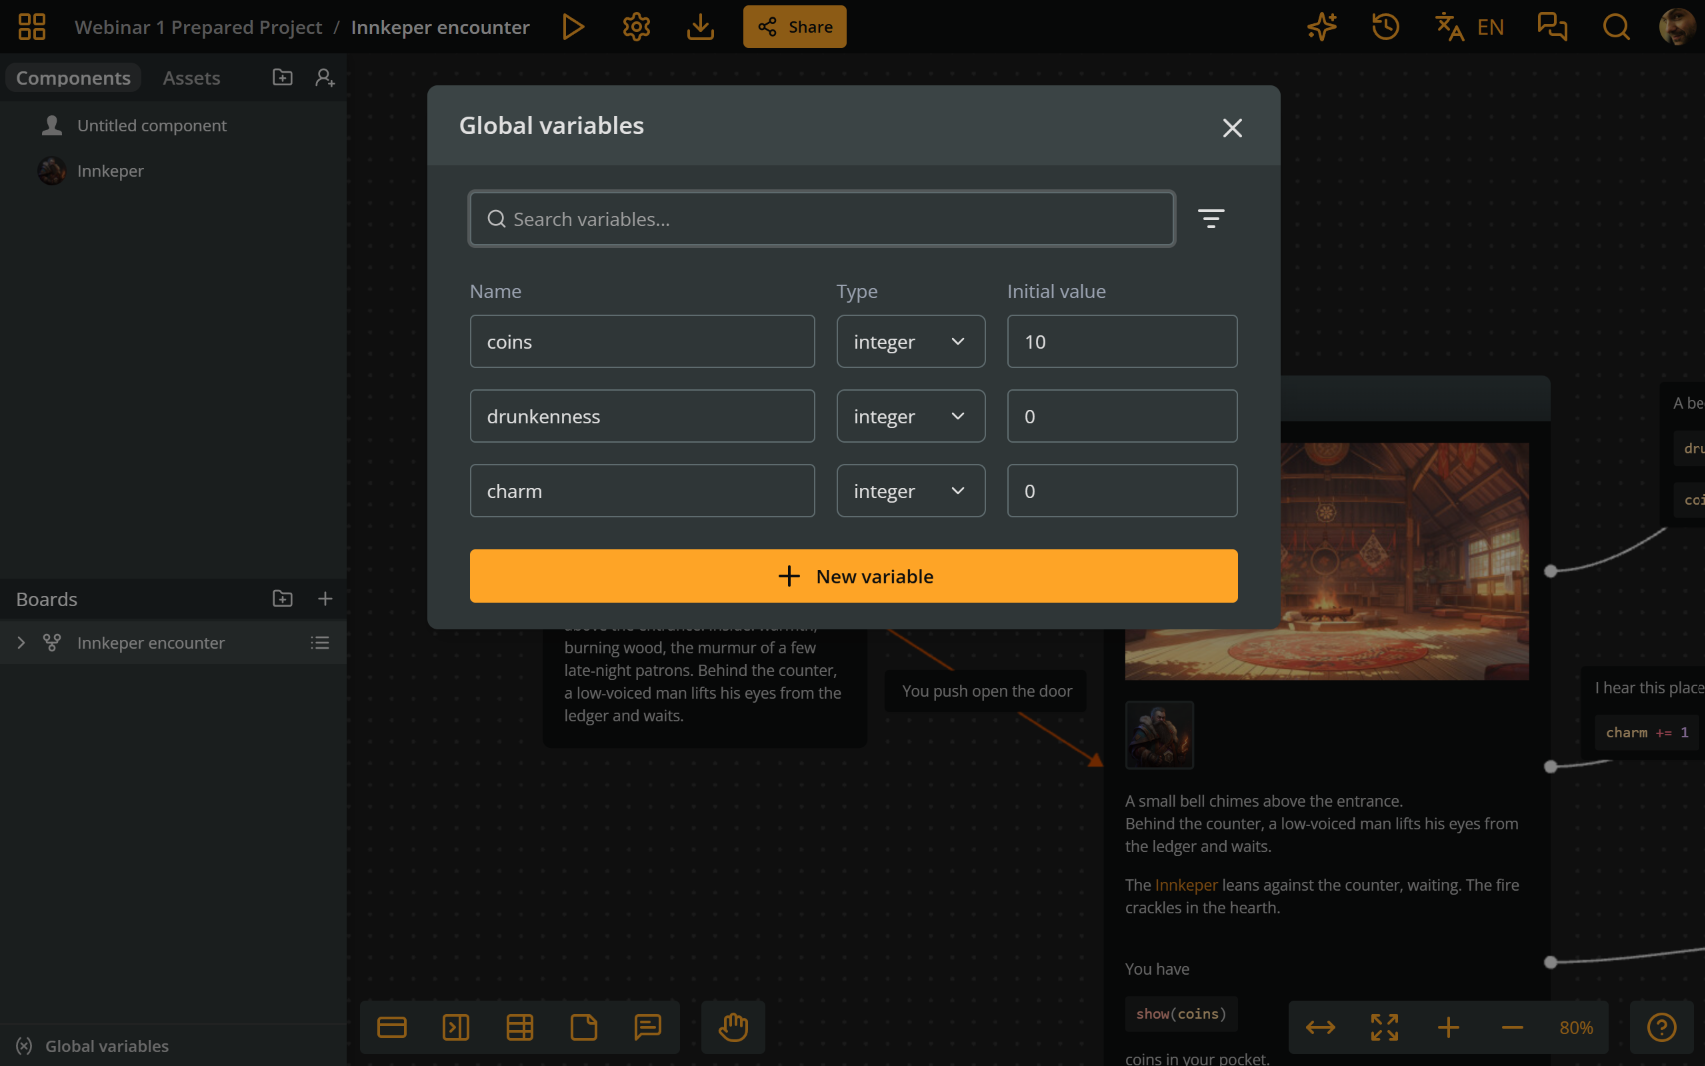Zoom in with the plus button
Image resolution: width=1705 pixels, height=1066 pixels.
(1449, 1027)
